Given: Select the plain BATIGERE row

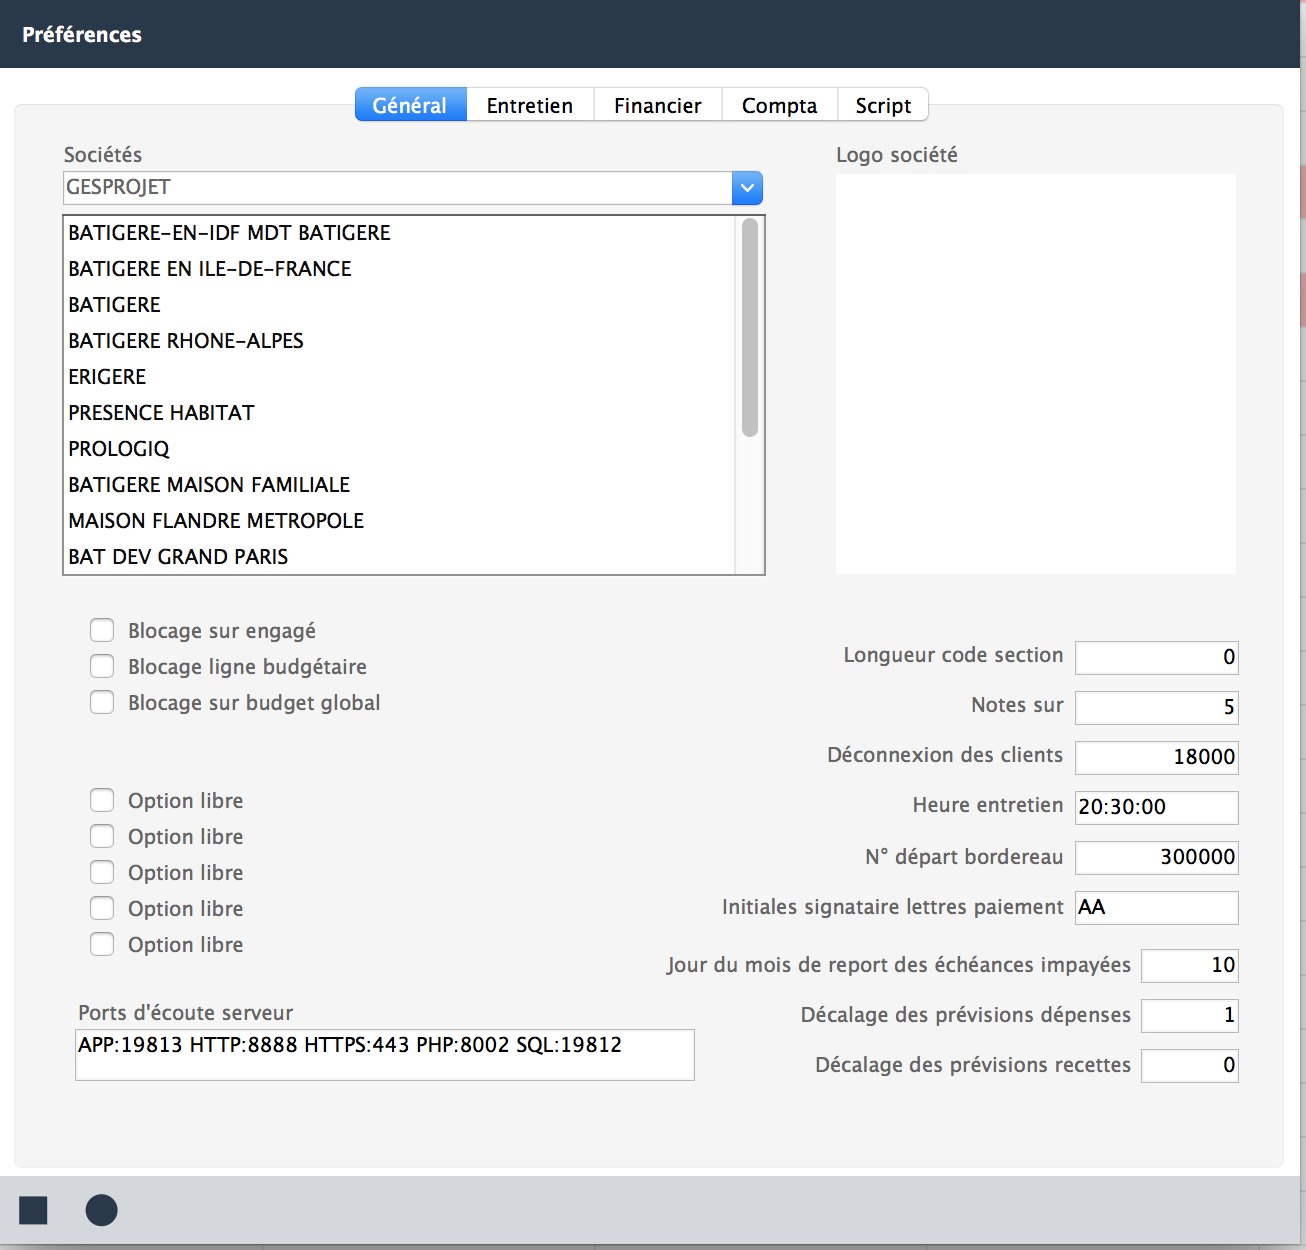Looking at the screenshot, I should coord(400,305).
